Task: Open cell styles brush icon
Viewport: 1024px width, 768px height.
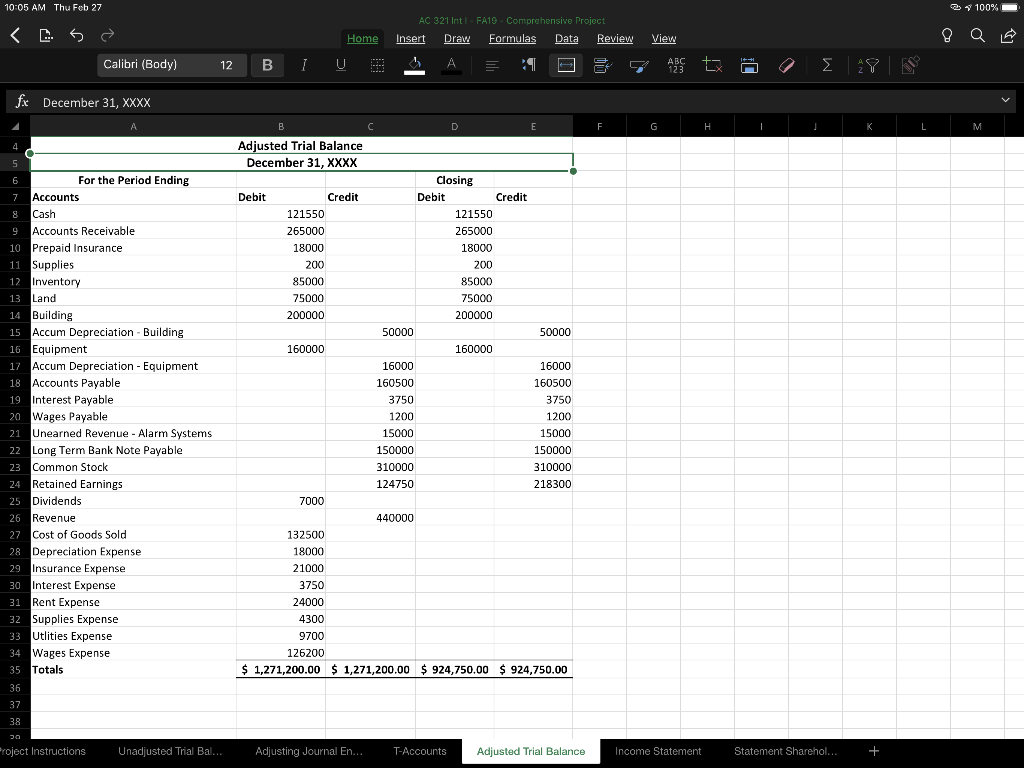Action: coord(639,65)
